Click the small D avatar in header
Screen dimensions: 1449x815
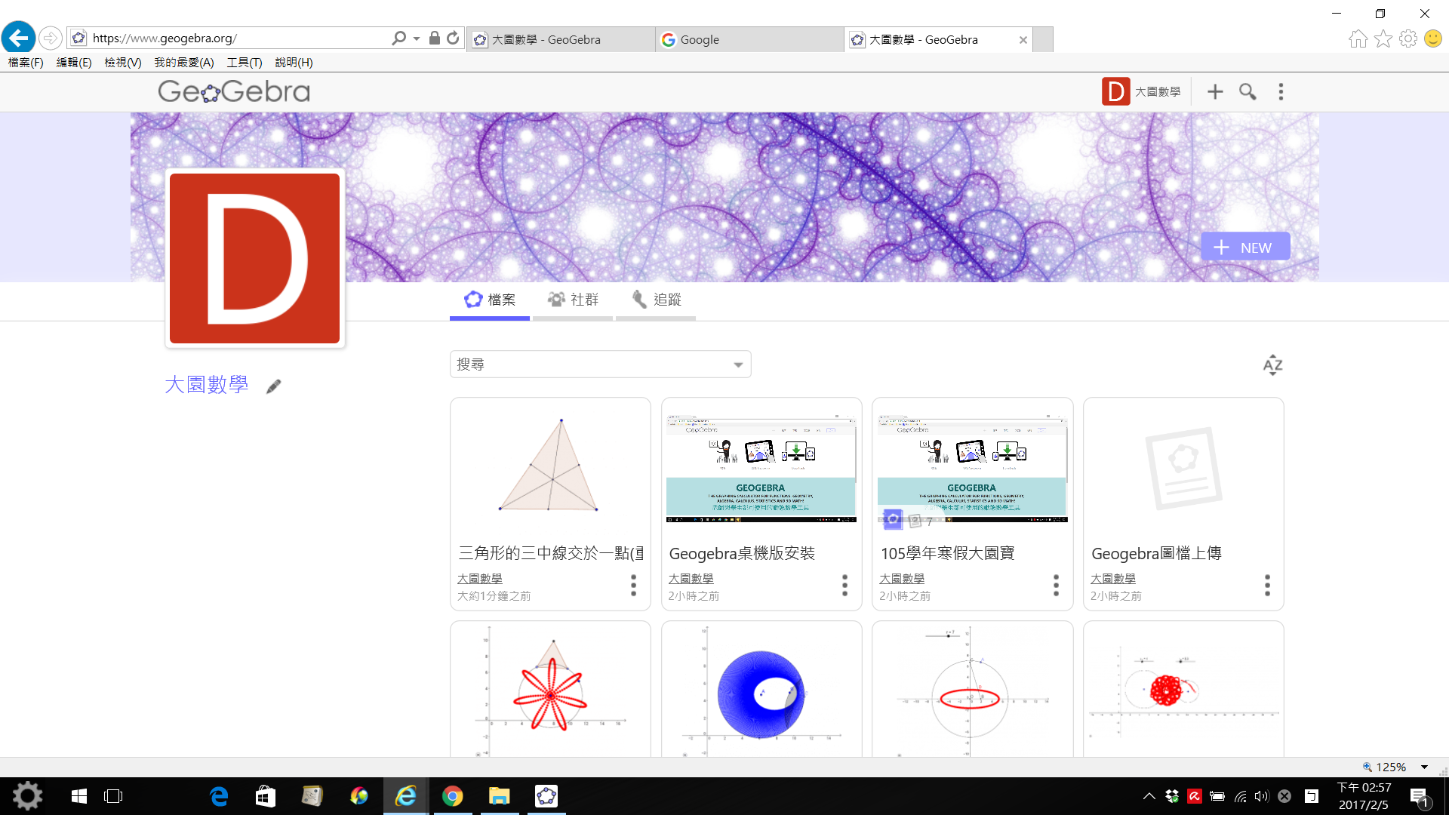pos(1116,91)
